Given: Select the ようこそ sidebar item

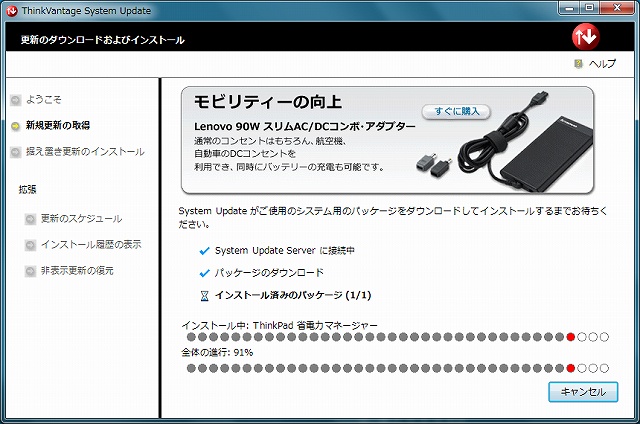Looking at the screenshot, I should coord(44,99).
